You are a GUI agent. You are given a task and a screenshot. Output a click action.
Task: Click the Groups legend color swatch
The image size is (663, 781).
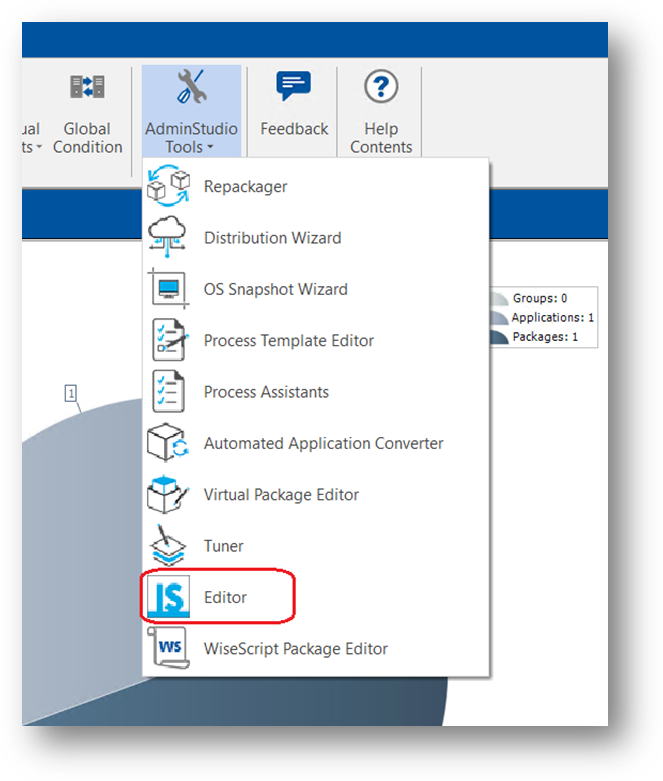pyautogui.click(x=499, y=298)
